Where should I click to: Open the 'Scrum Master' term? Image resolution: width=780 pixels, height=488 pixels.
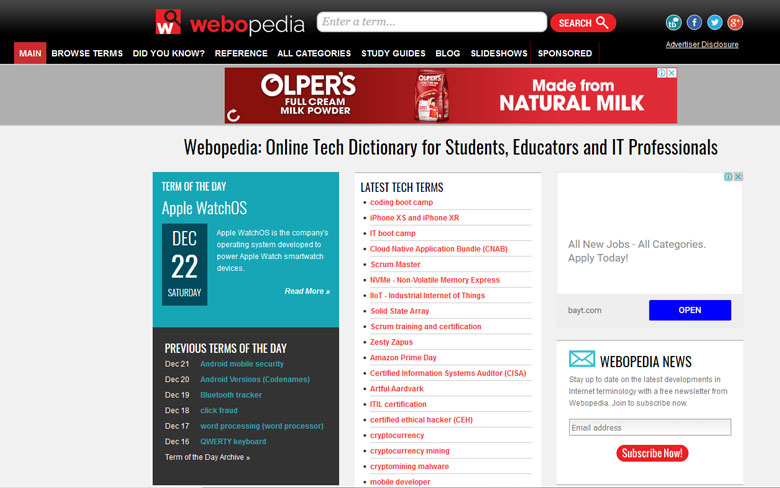(395, 264)
